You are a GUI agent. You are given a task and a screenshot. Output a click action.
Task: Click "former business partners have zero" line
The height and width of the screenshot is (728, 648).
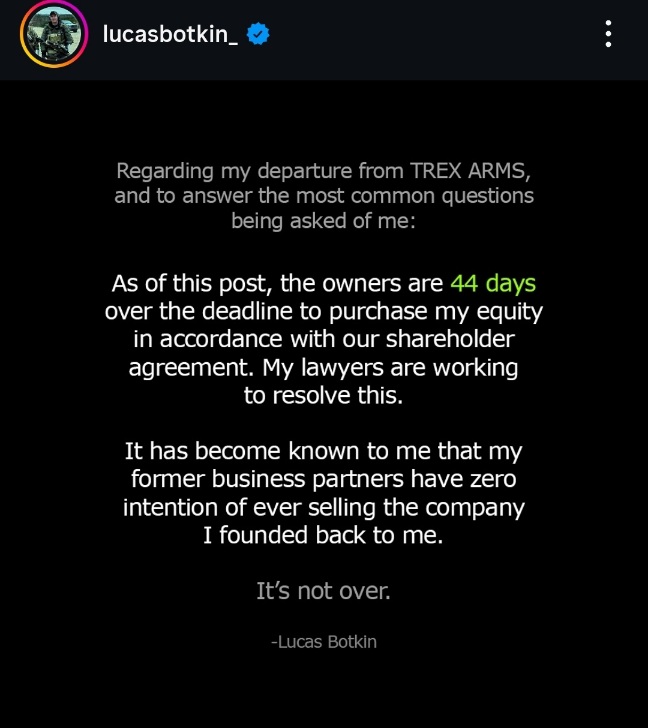(324, 479)
